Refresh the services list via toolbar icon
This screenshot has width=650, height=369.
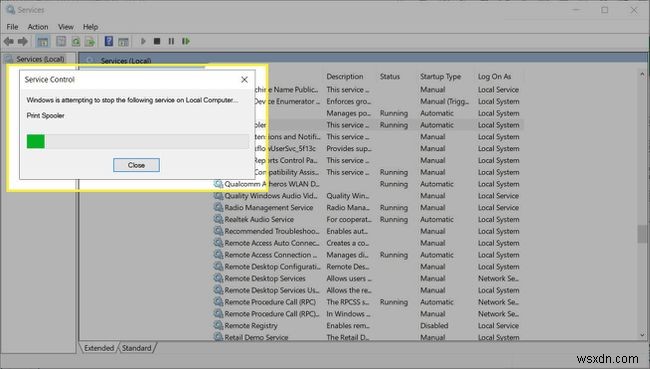click(x=75, y=41)
